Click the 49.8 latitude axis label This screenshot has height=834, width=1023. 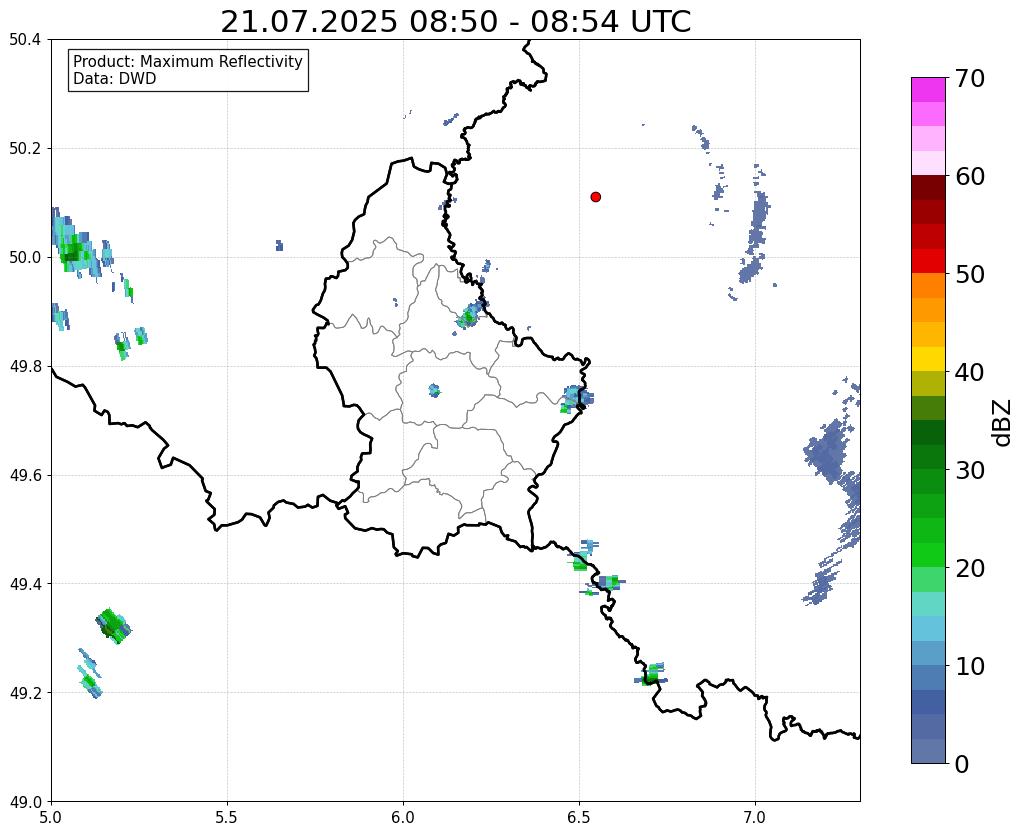25,367
